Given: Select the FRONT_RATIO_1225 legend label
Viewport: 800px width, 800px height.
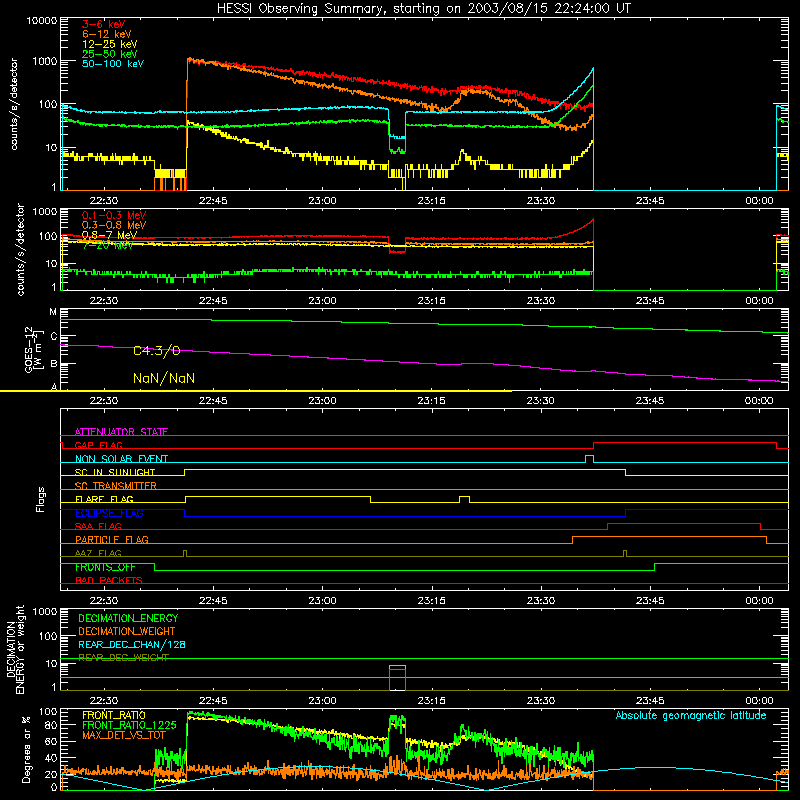Looking at the screenshot, I should click(129, 725).
